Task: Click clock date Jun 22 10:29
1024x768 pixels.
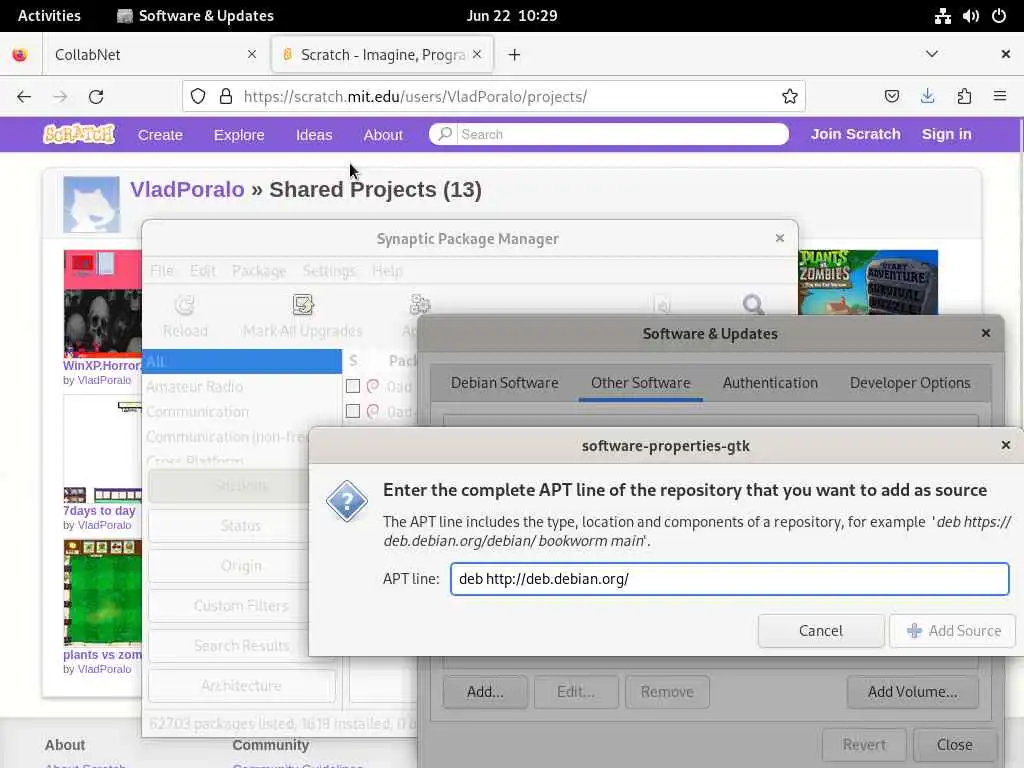Action: (x=511, y=16)
